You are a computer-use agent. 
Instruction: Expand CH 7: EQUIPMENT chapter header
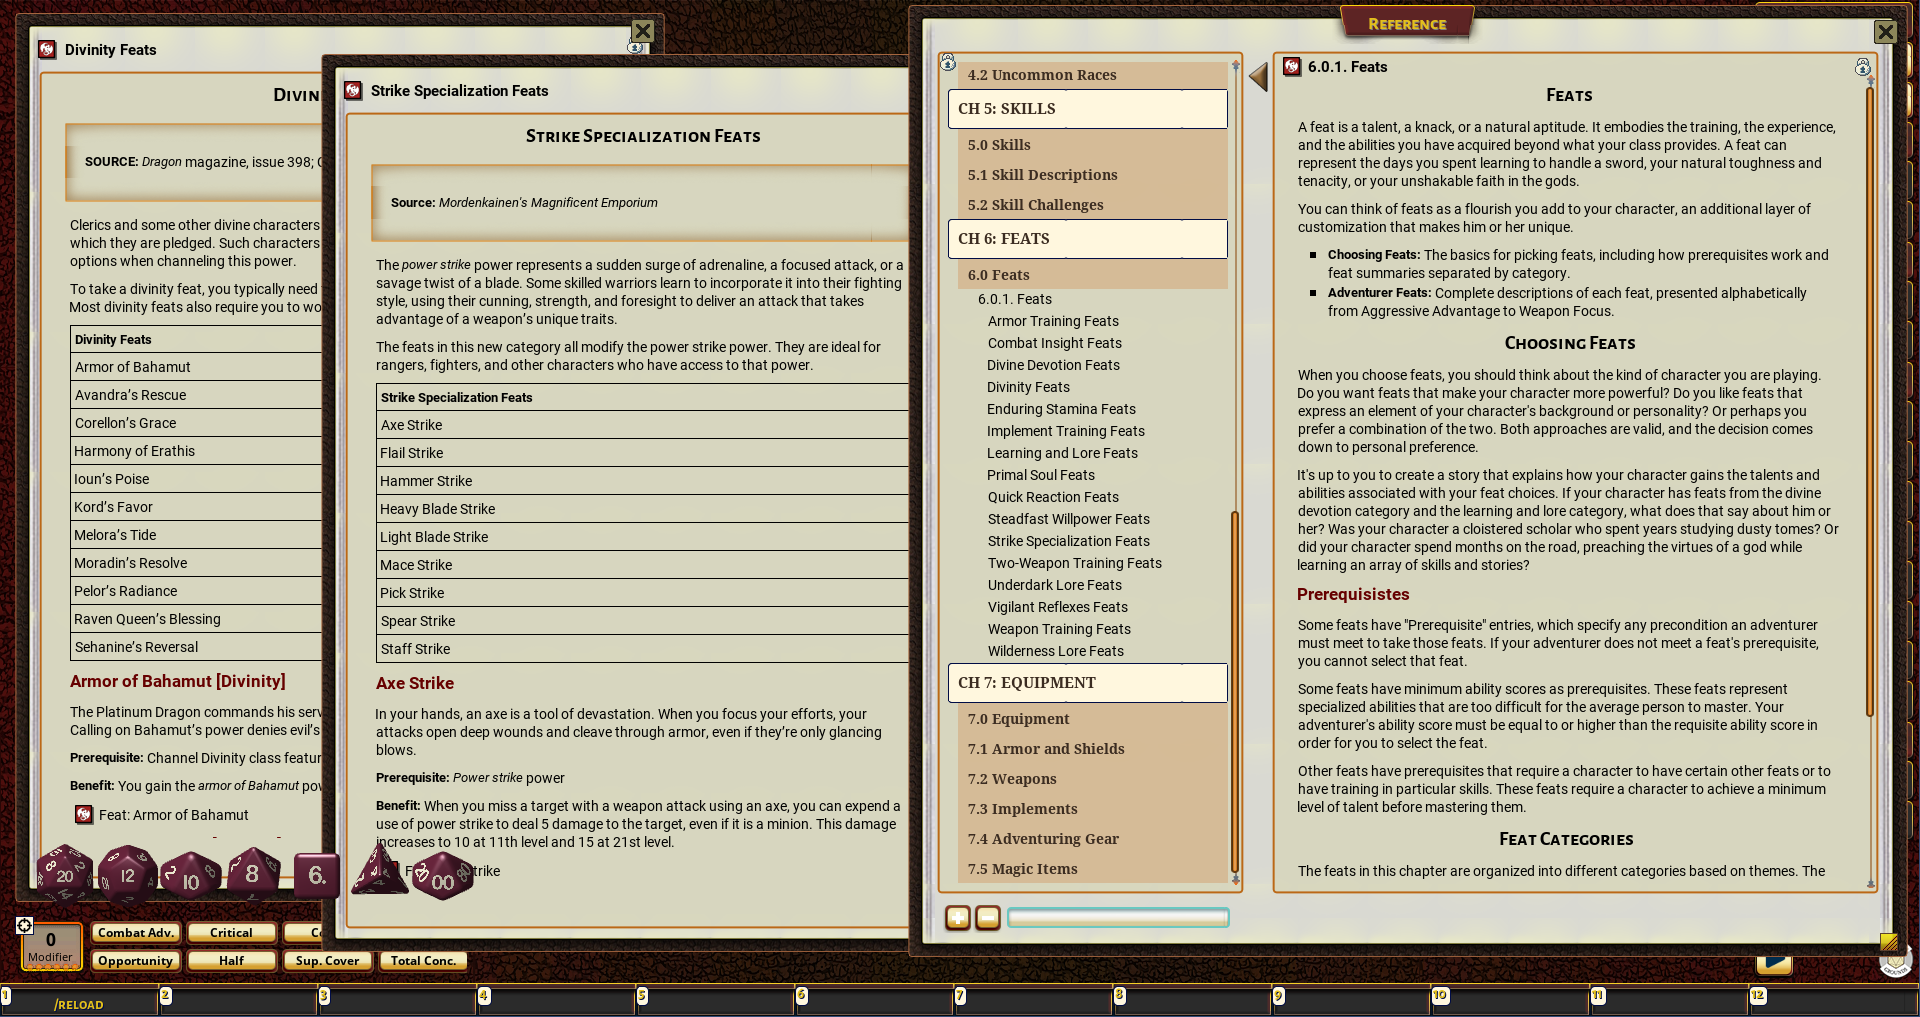click(x=1087, y=683)
